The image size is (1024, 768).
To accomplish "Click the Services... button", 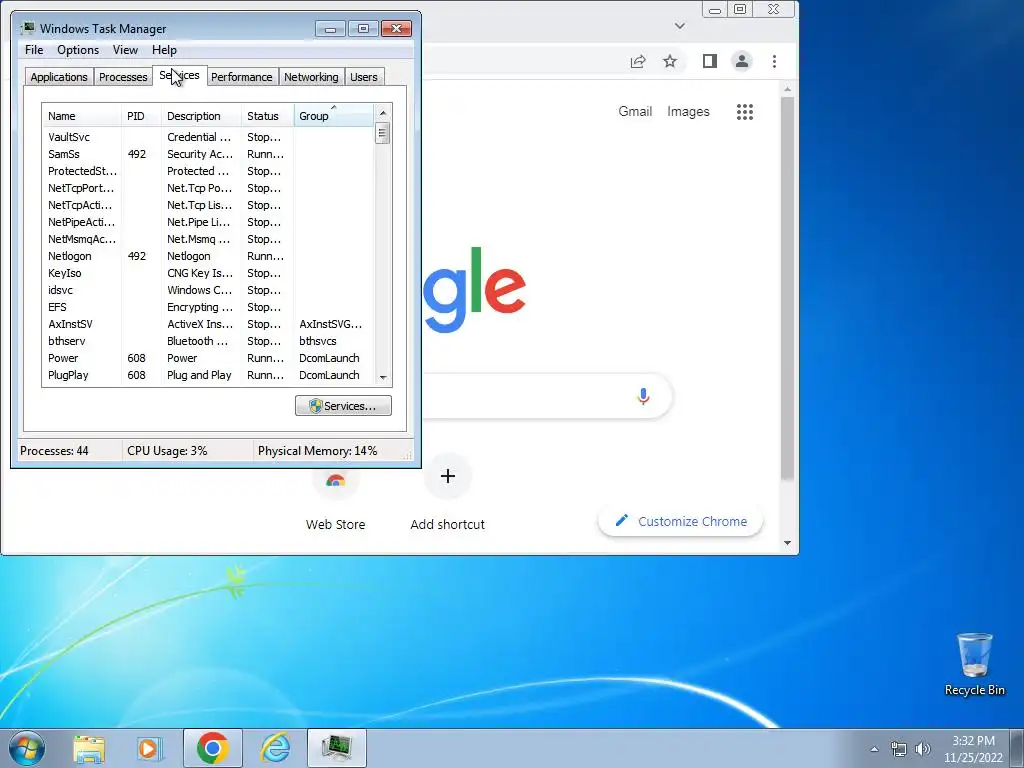I will (344, 406).
